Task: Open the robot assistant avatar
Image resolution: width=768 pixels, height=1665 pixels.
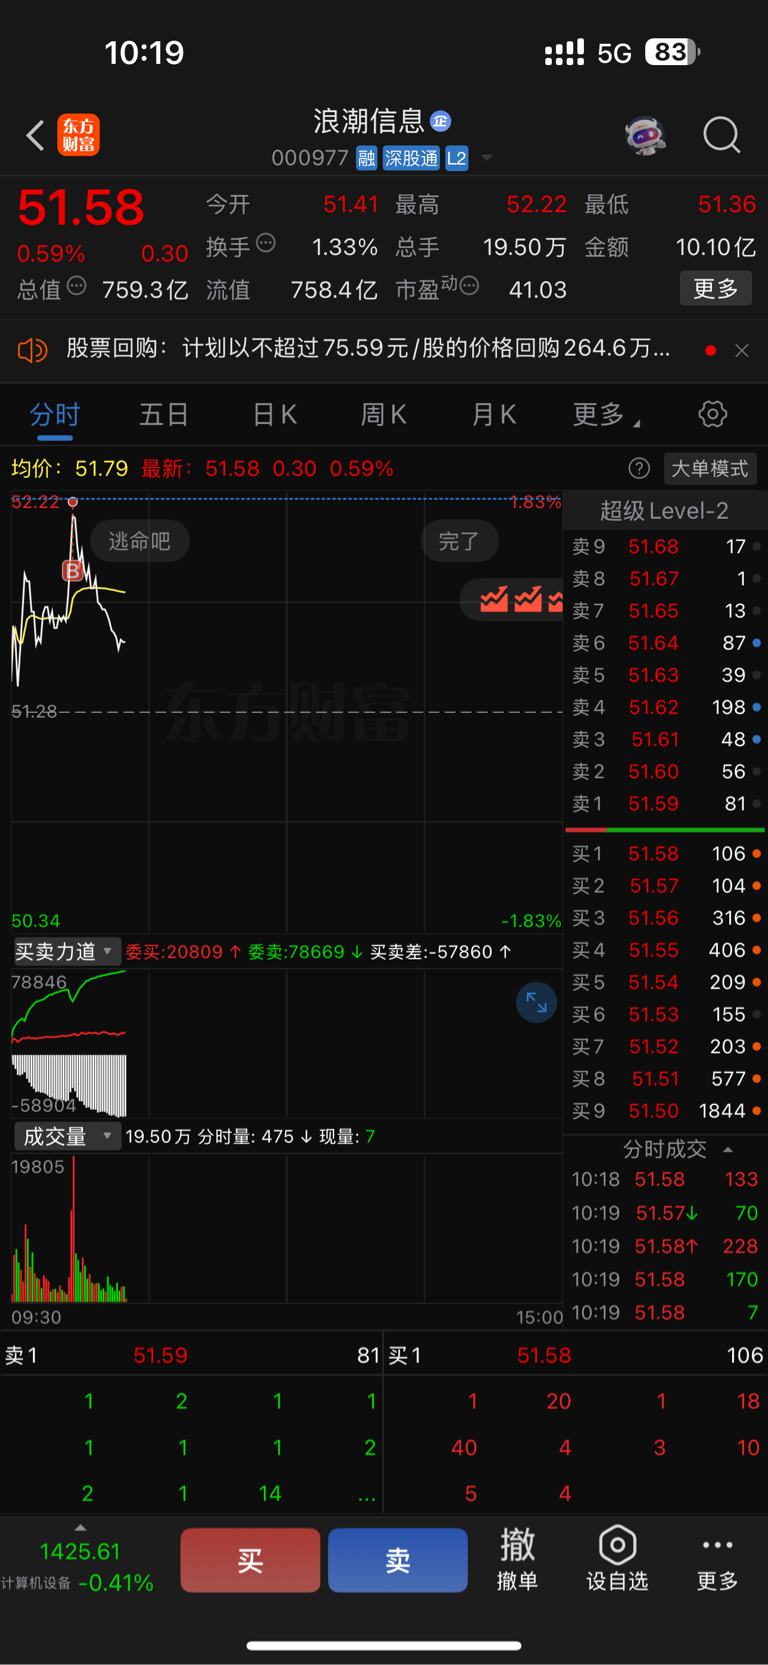Action: [646, 135]
